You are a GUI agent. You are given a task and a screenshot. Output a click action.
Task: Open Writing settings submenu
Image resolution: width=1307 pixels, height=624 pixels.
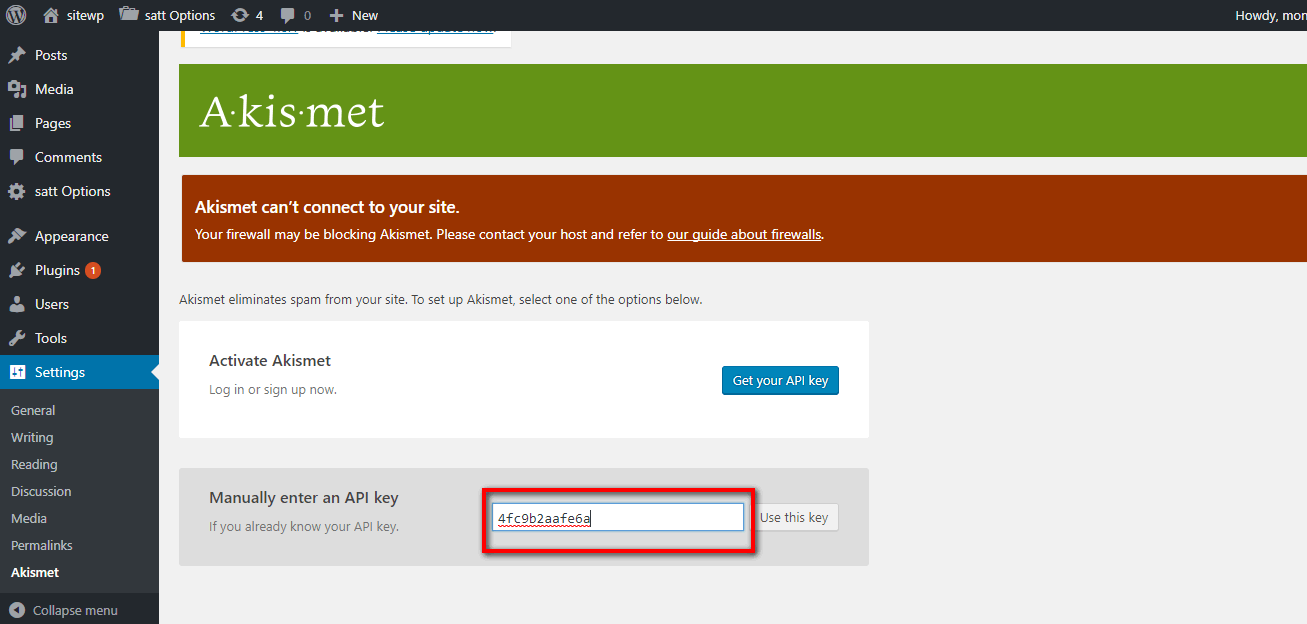coord(32,438)
